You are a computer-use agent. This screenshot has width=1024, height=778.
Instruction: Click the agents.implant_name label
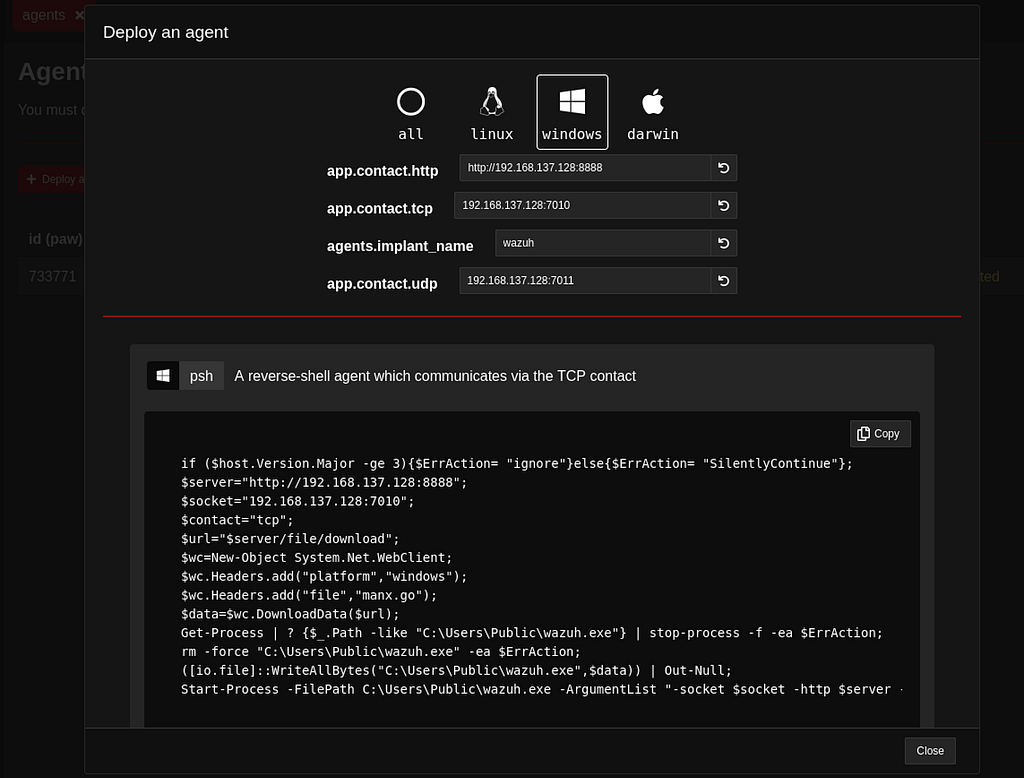pos(400,246)
